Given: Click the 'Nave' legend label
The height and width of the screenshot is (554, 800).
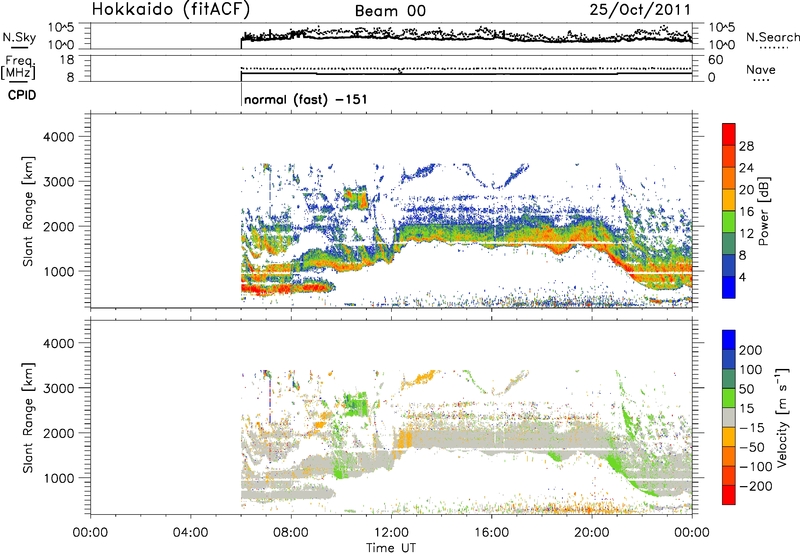Looking at the screenshot, I should (761, 69).
